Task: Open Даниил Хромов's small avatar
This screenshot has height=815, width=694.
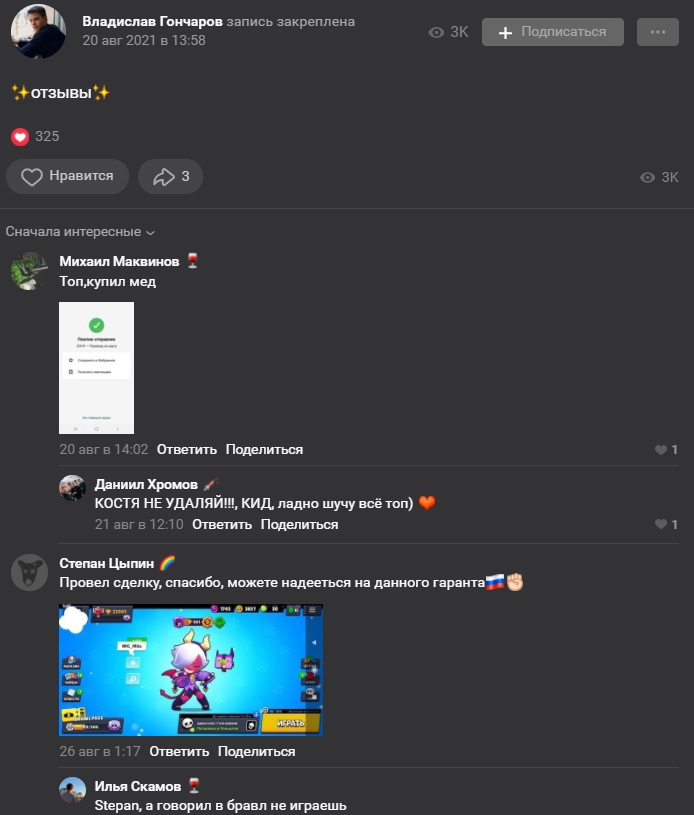Action: 72,488
